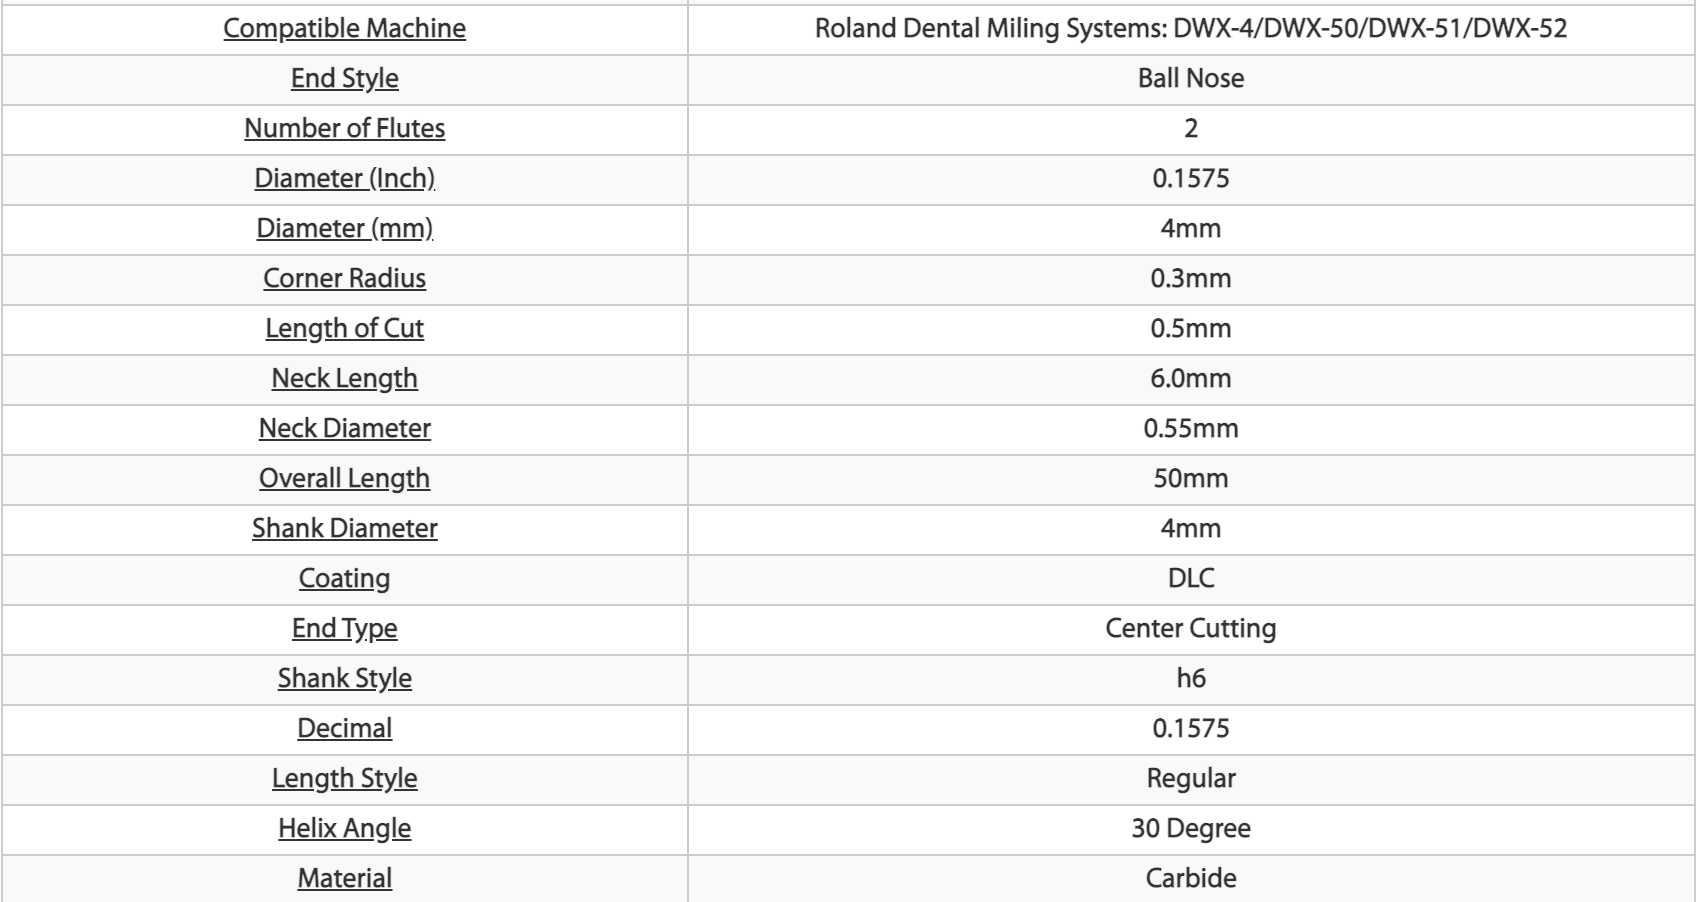1696x902 pixels.
Task: Open the Corner Radius link
Action: [344, 278]
